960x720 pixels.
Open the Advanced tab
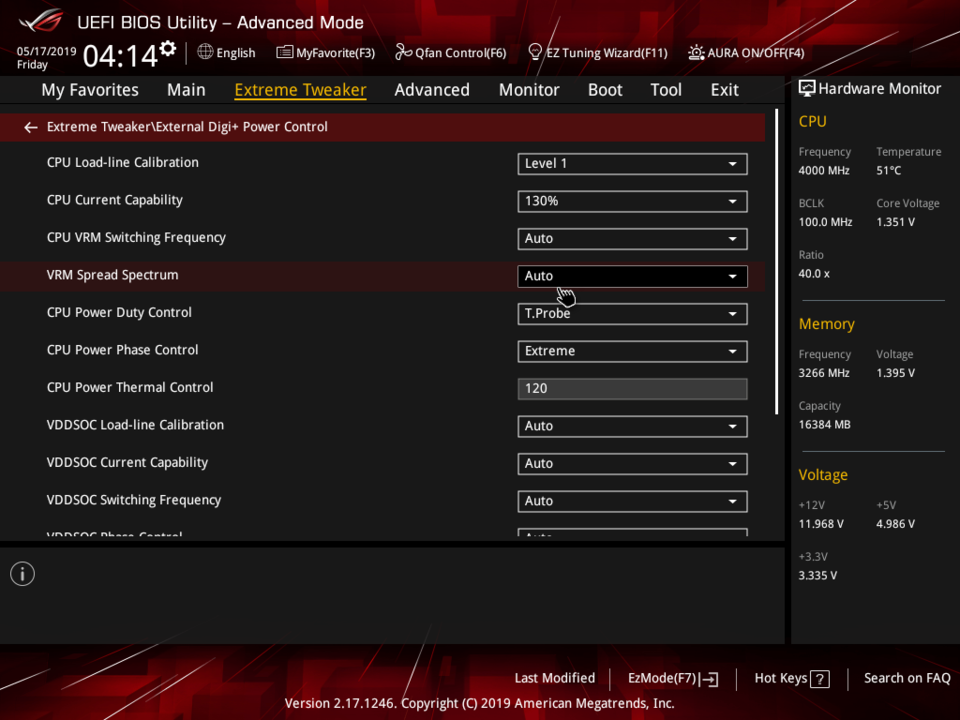pos(432,90)
